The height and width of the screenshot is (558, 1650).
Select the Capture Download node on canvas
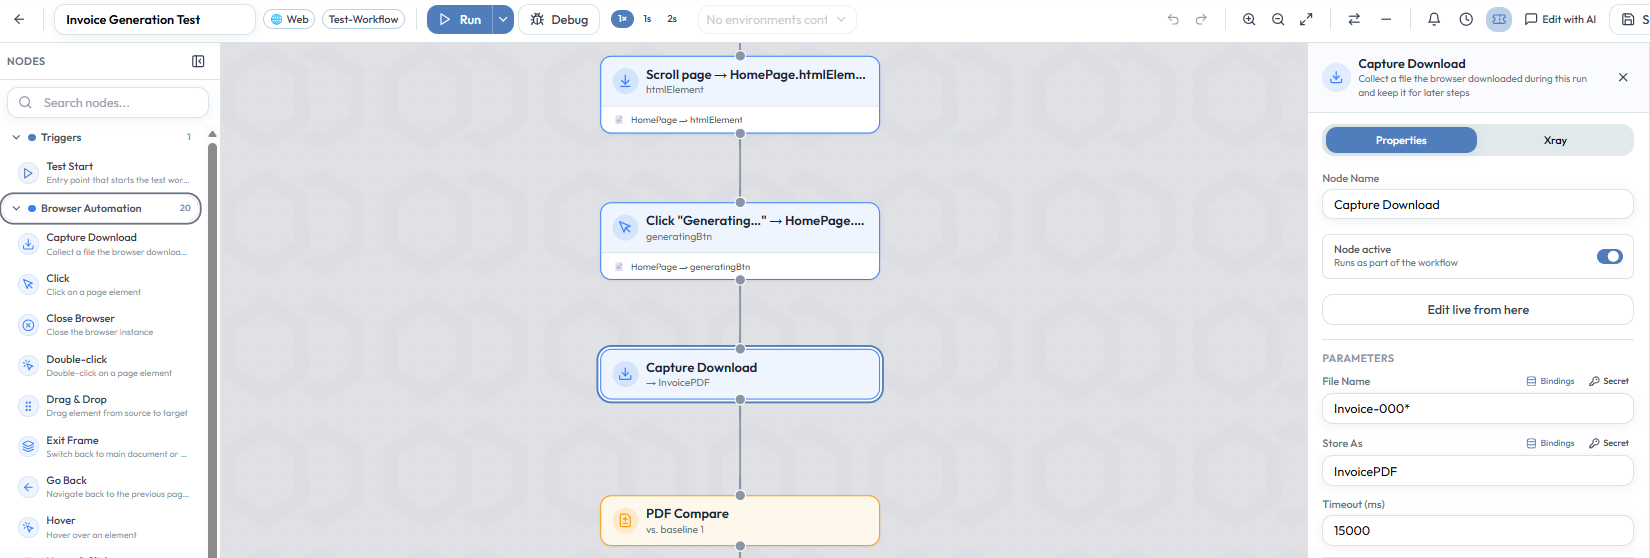(x=740, y=374)
